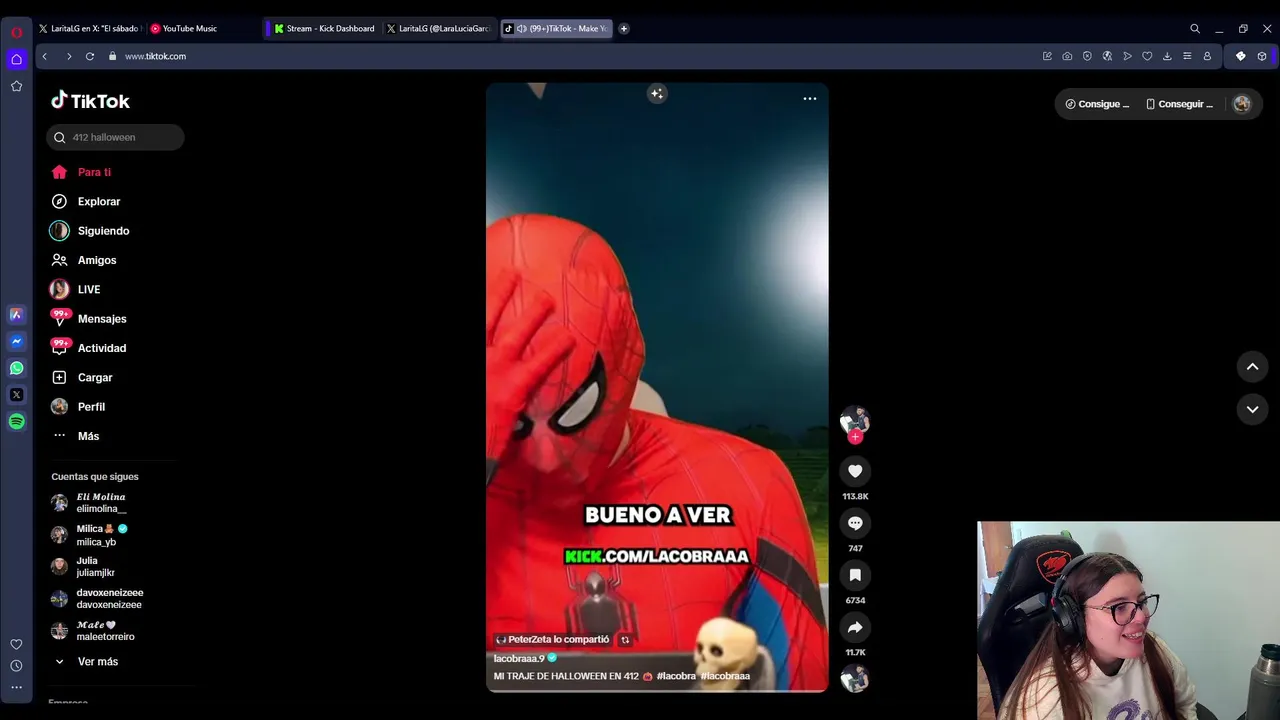Open WhatsApp in the Opera sidebar

tap(16, 368)
